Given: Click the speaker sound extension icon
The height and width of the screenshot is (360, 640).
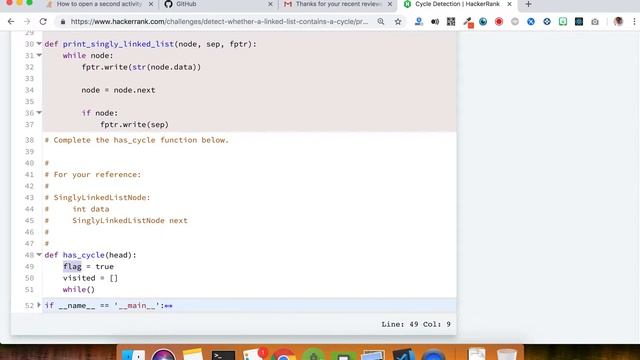Looking at the screenshot, I should [x=435, y=22].
